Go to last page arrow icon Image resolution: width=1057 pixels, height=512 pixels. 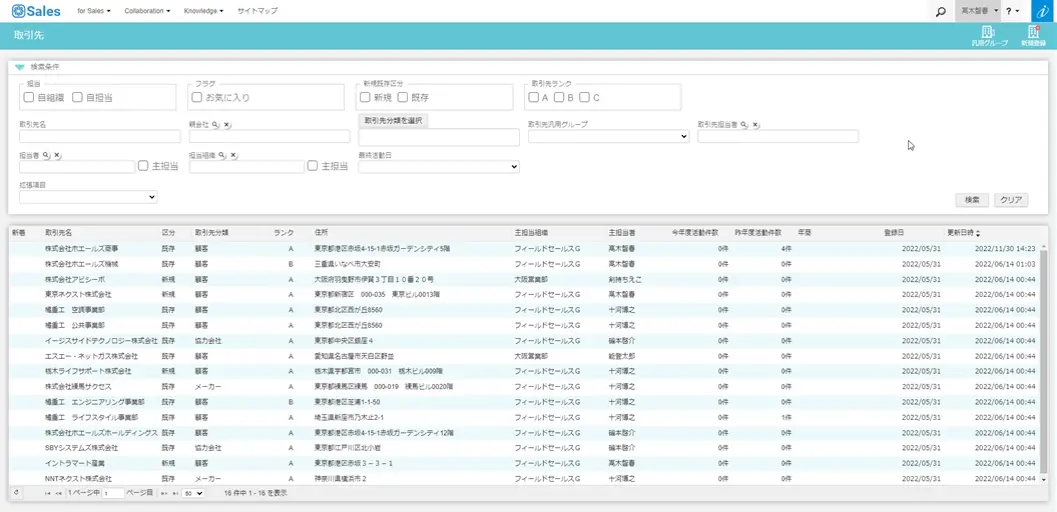[x=176, y=494]
